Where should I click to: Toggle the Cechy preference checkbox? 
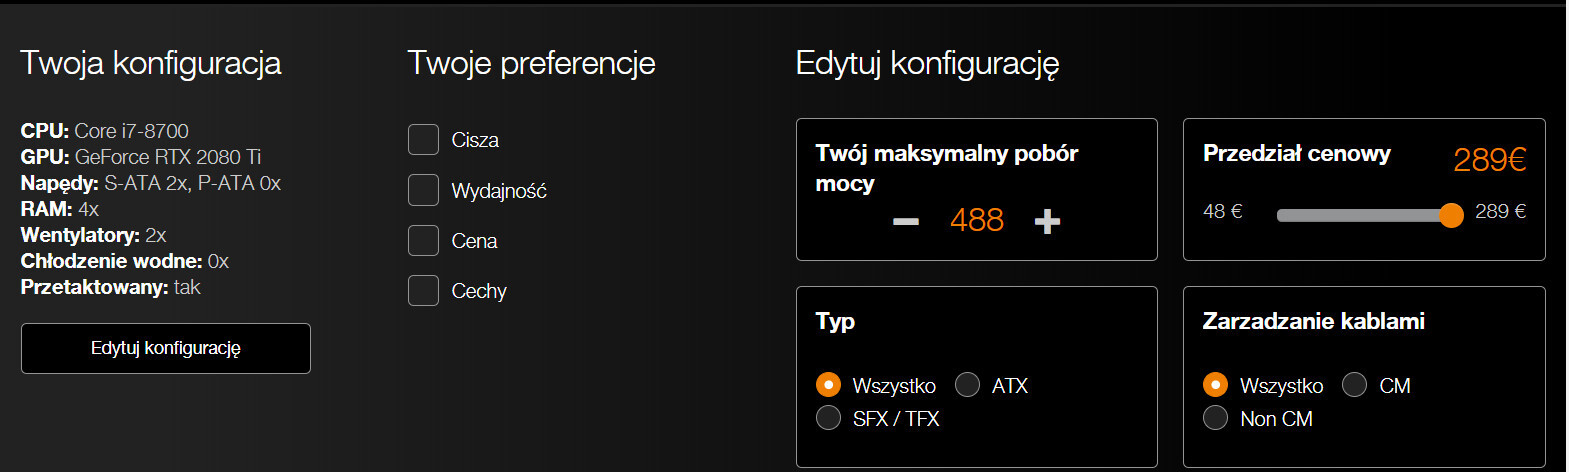click(x=423, y=290)
